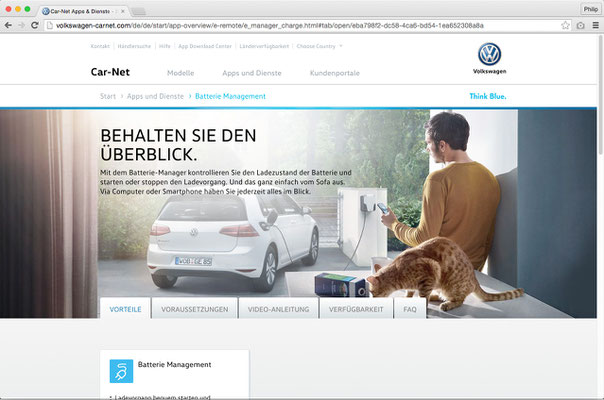This screenshot has width=604, height=400.
Task: Click the camera extension icon in toolbar
Action: coord(581,25)
